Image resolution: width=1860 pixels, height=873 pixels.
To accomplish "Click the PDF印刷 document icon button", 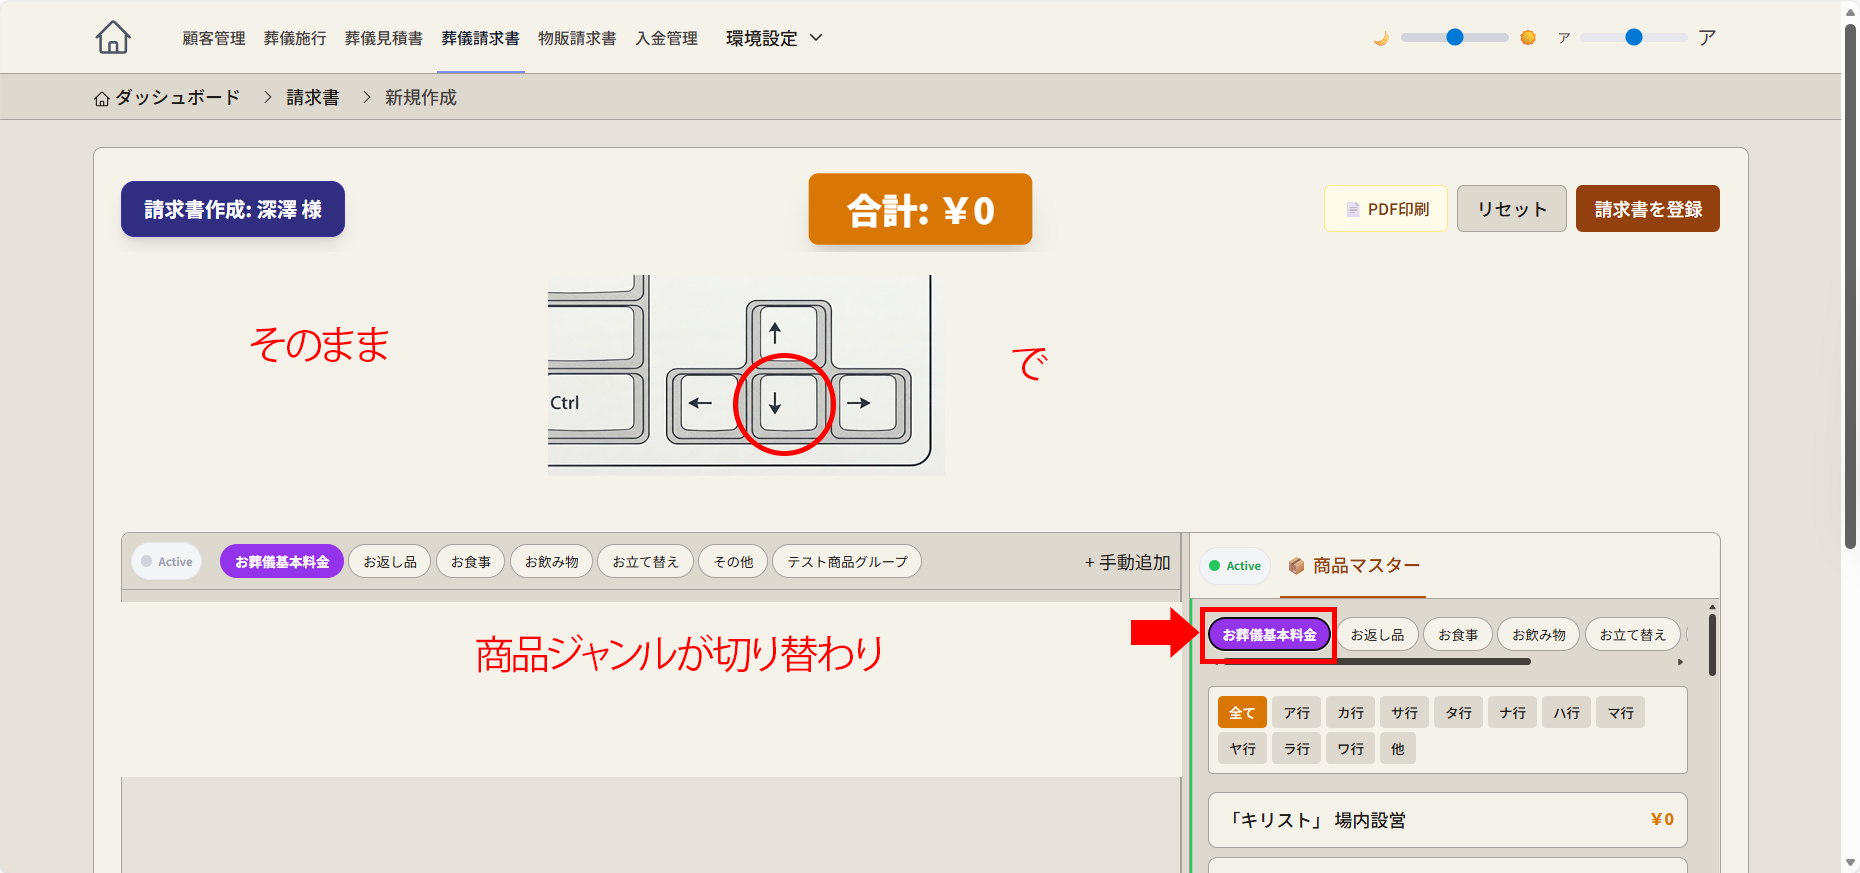I will tap(1386, 209).
